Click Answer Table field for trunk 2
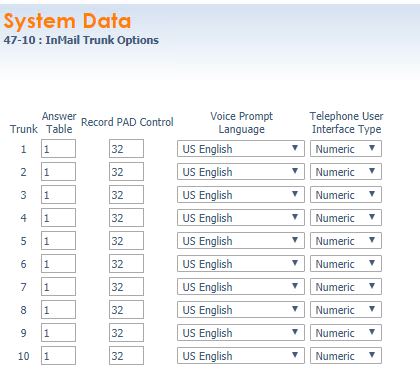 [x=58, y=172]
